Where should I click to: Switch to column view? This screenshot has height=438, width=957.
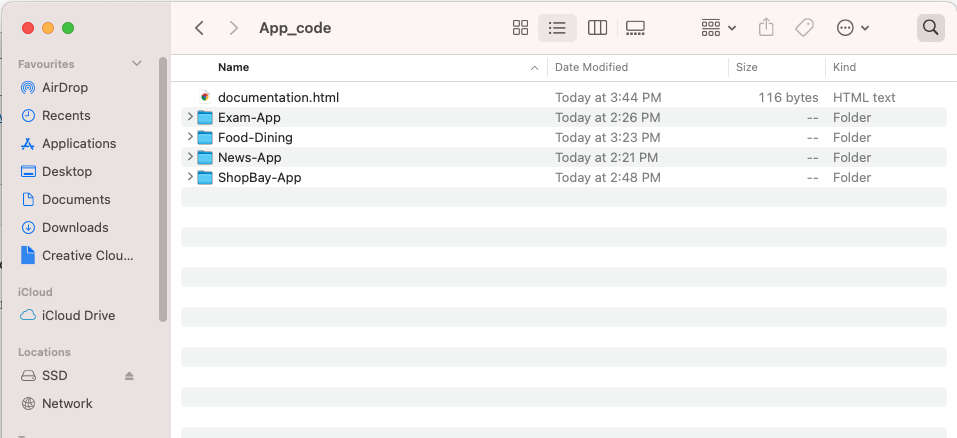tap(597, 27)
